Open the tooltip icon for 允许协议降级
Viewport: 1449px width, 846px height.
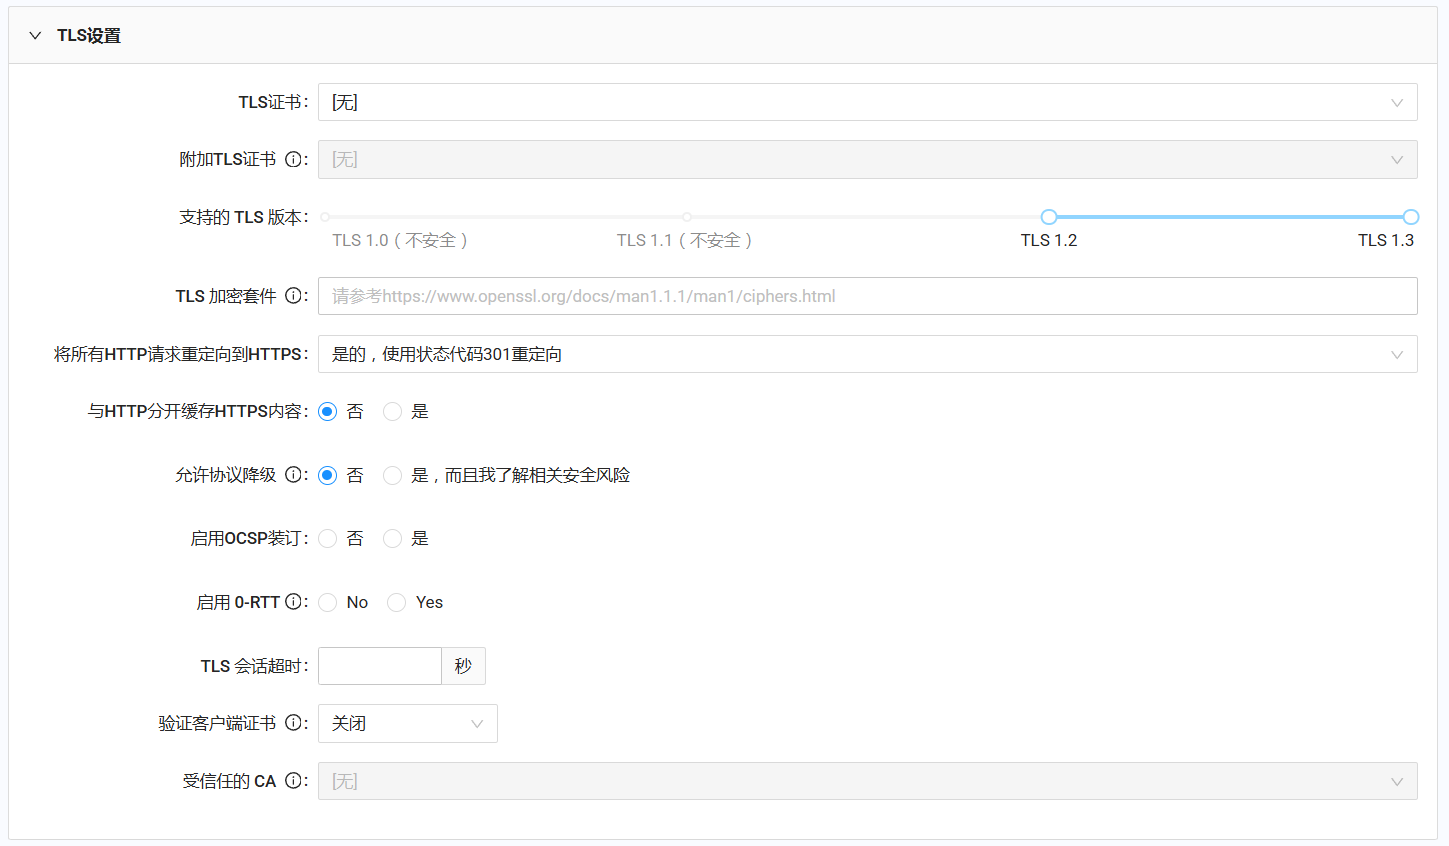pyautogui.click(x=290, y=474)
